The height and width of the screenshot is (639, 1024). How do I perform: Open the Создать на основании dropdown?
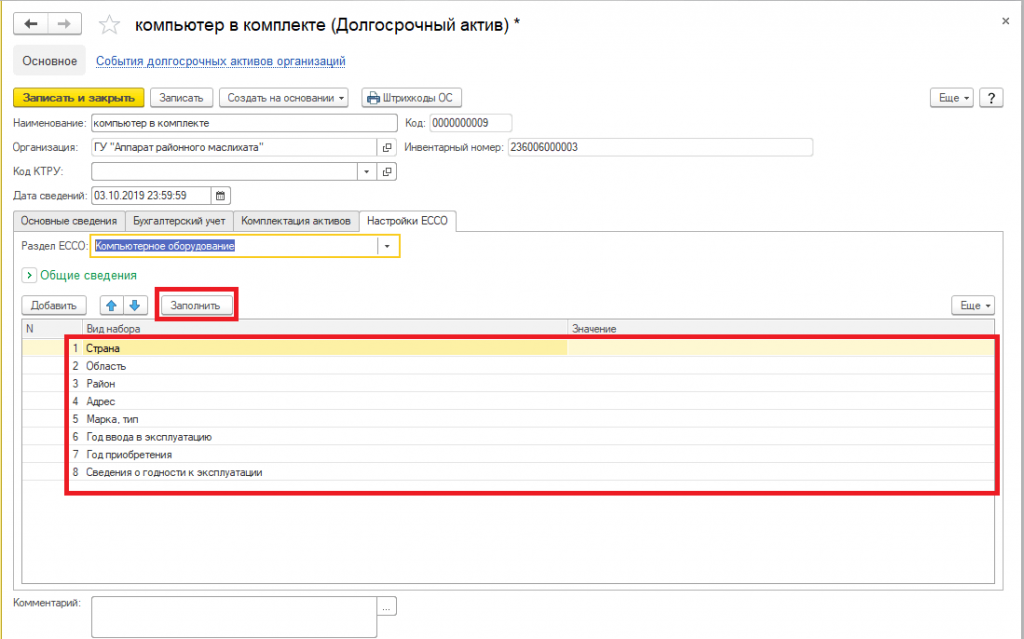(285, 98)
